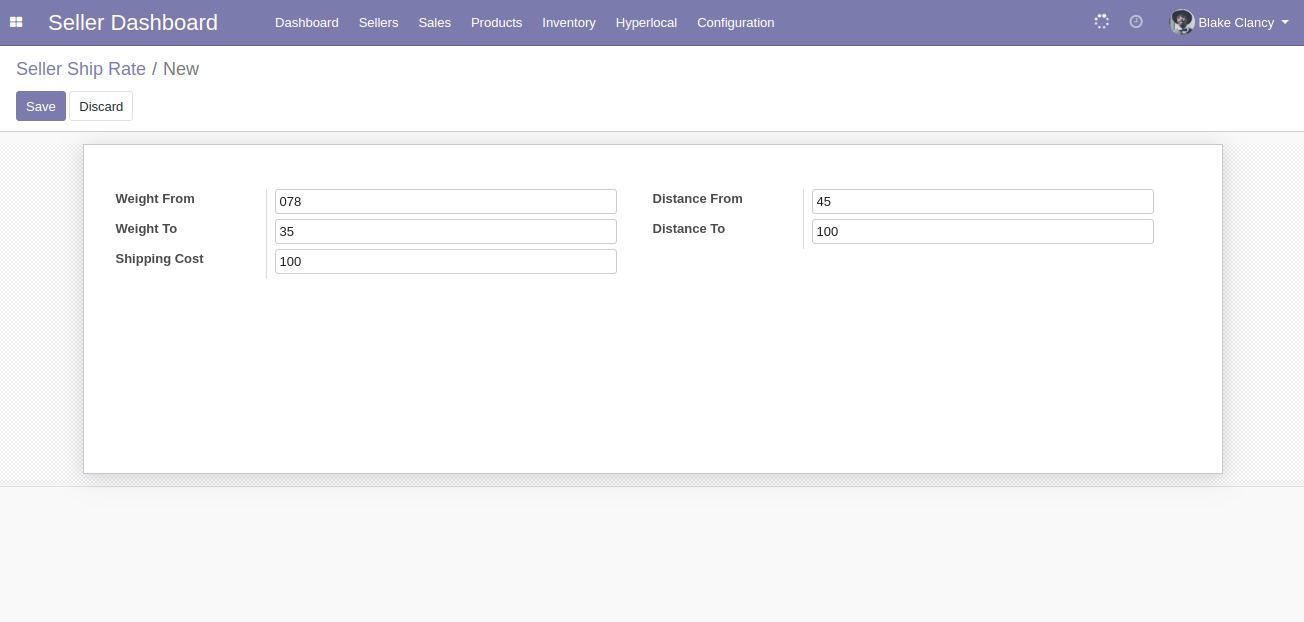Focus the Weight From field
This screenshot has width=1304, height=622.
(446, 201)
